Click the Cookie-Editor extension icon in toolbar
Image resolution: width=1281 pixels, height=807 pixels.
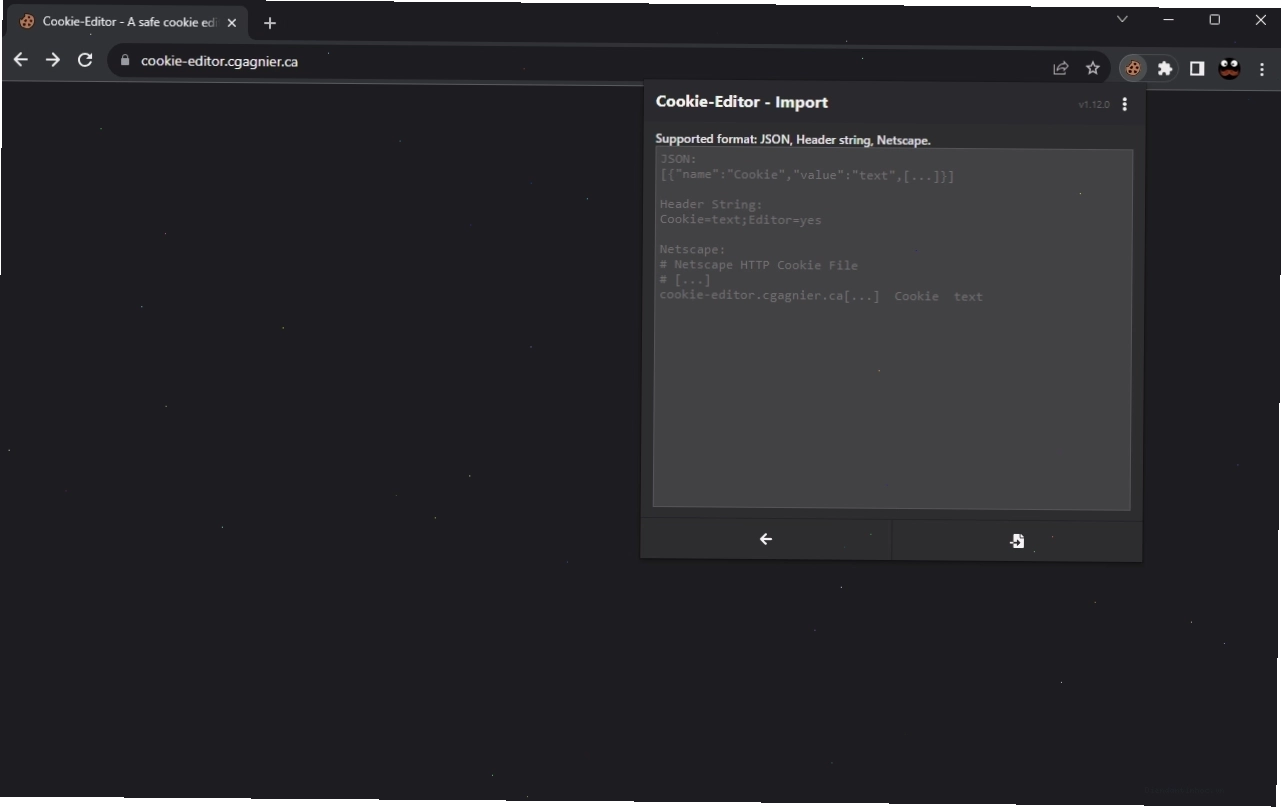tap(1133, 68)
